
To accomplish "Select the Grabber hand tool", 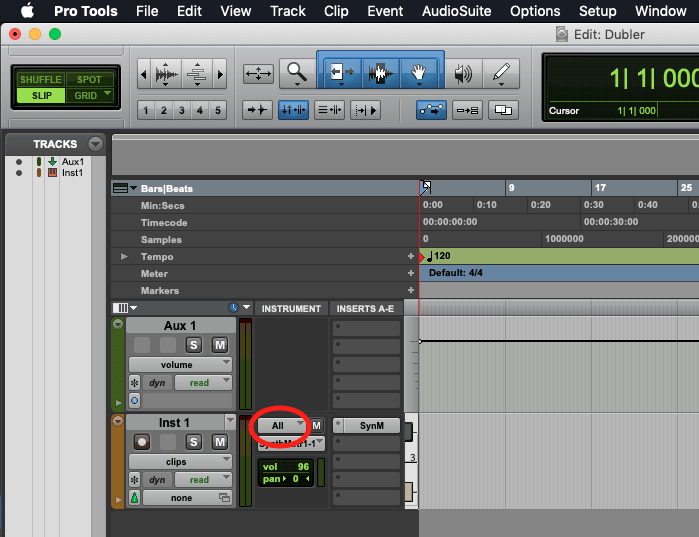I will (x=419, y=73).
